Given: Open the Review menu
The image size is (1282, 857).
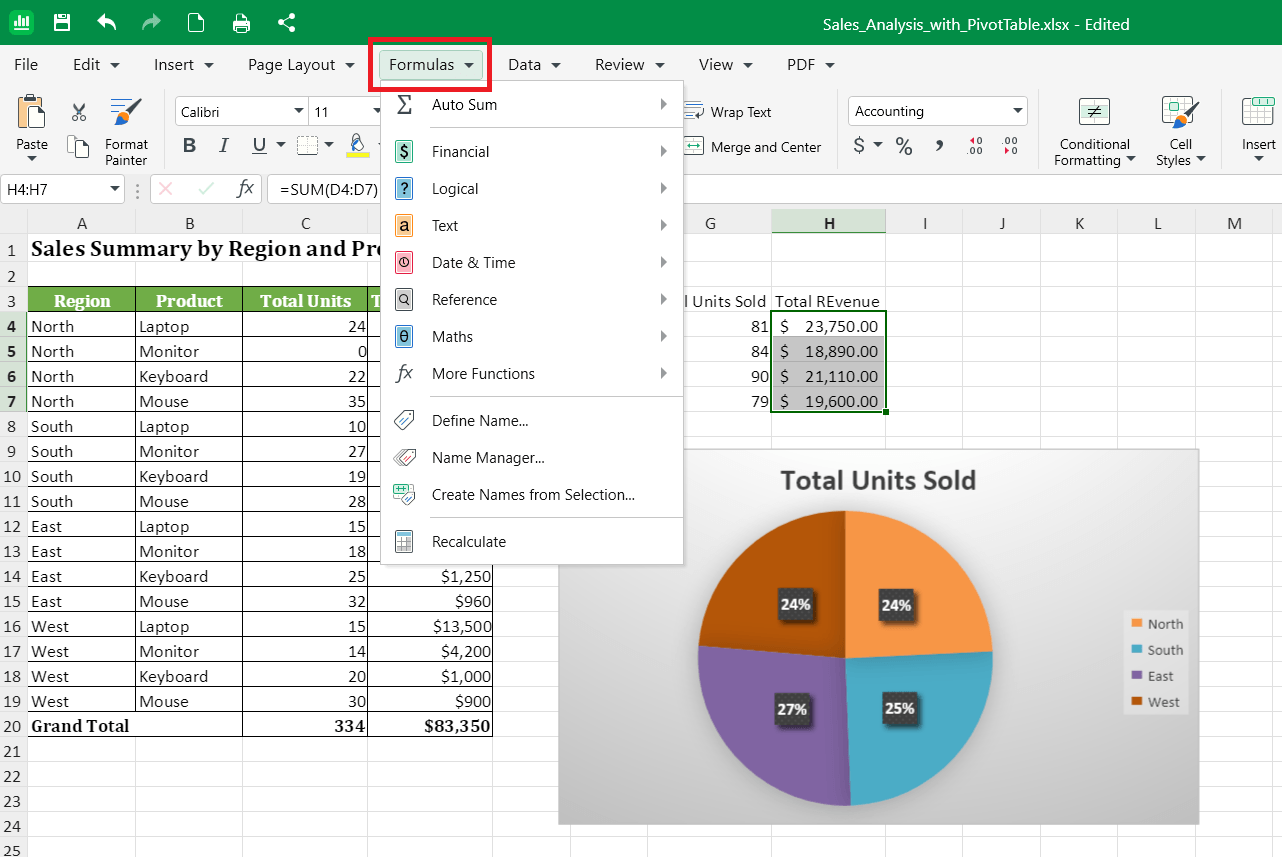Looking at the screenshot, I should pos(629,64).
